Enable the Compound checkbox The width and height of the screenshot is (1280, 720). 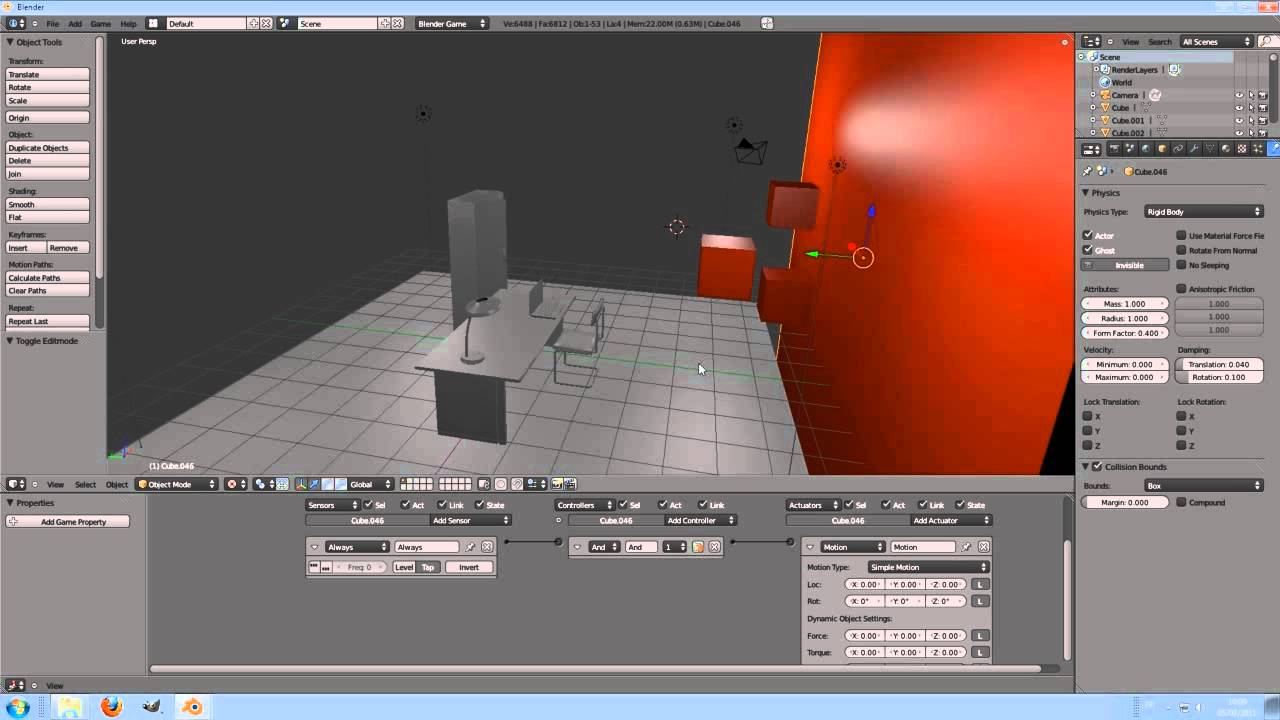pos(1182,502)
